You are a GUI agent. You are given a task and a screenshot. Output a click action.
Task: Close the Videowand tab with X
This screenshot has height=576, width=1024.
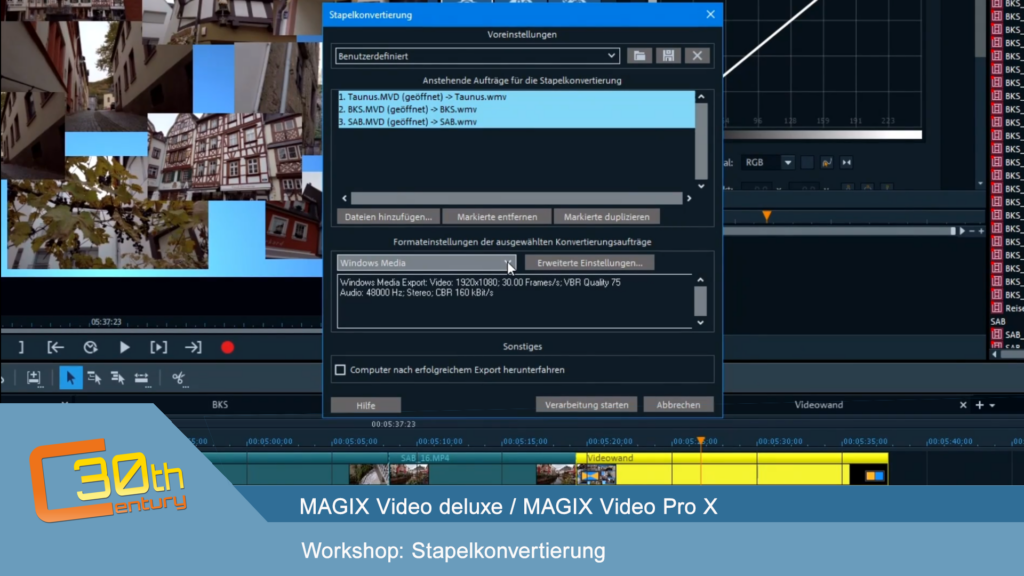(x=963, y=405)
